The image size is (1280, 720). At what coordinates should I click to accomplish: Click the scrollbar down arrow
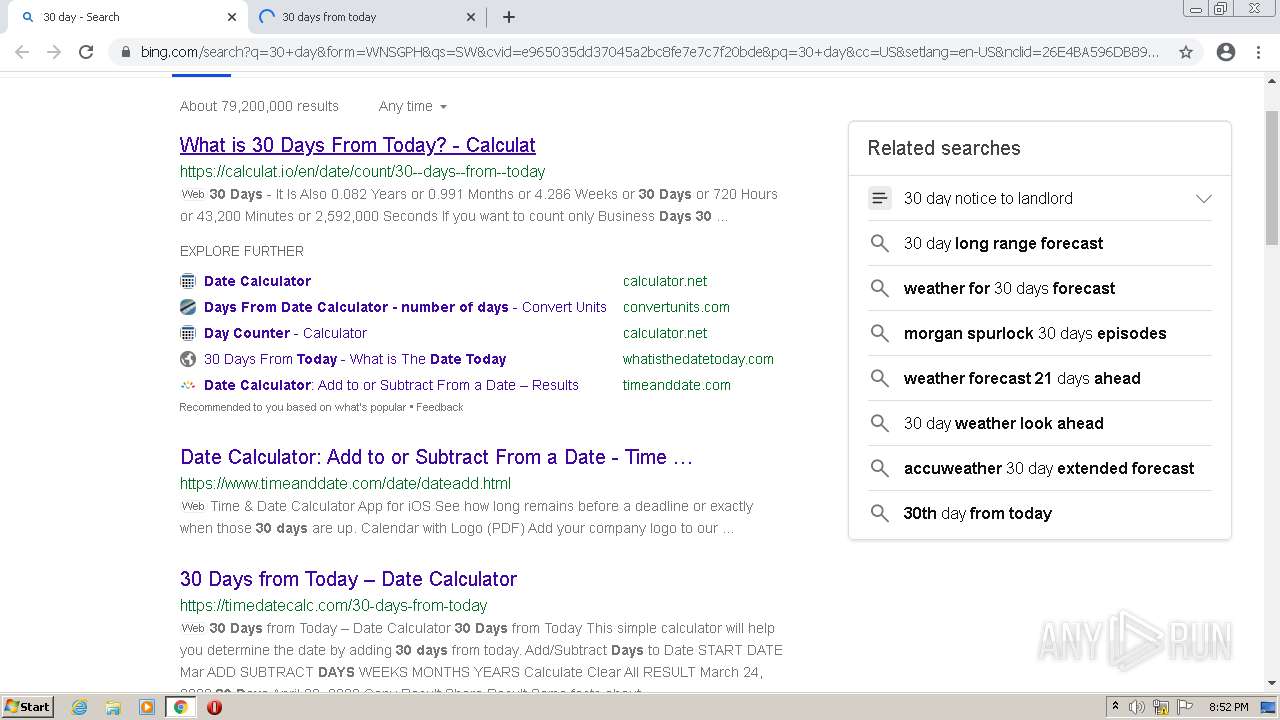pos(1272,684)
